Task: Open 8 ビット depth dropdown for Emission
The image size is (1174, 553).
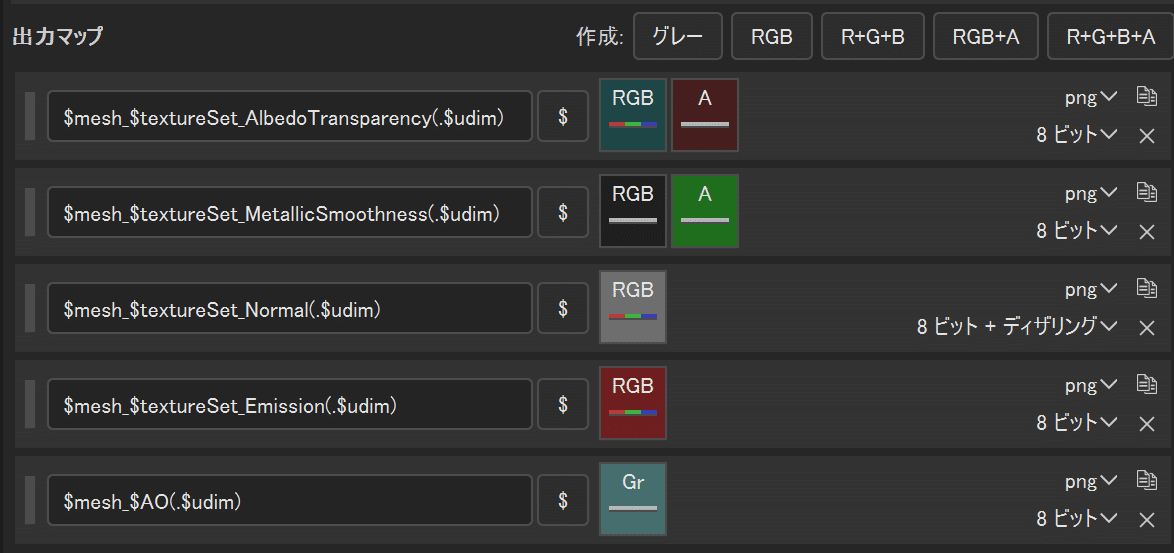Action: coord(1077,422)
